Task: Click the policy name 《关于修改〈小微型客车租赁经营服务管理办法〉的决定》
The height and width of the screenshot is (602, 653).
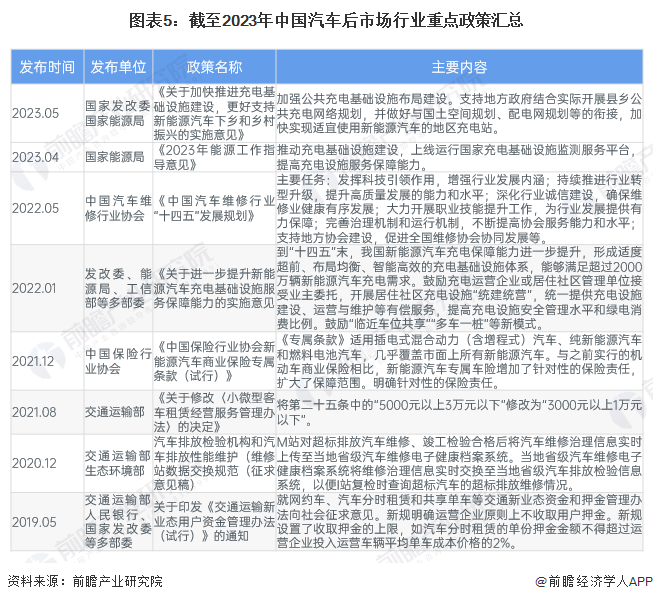Action: point(214,412)
